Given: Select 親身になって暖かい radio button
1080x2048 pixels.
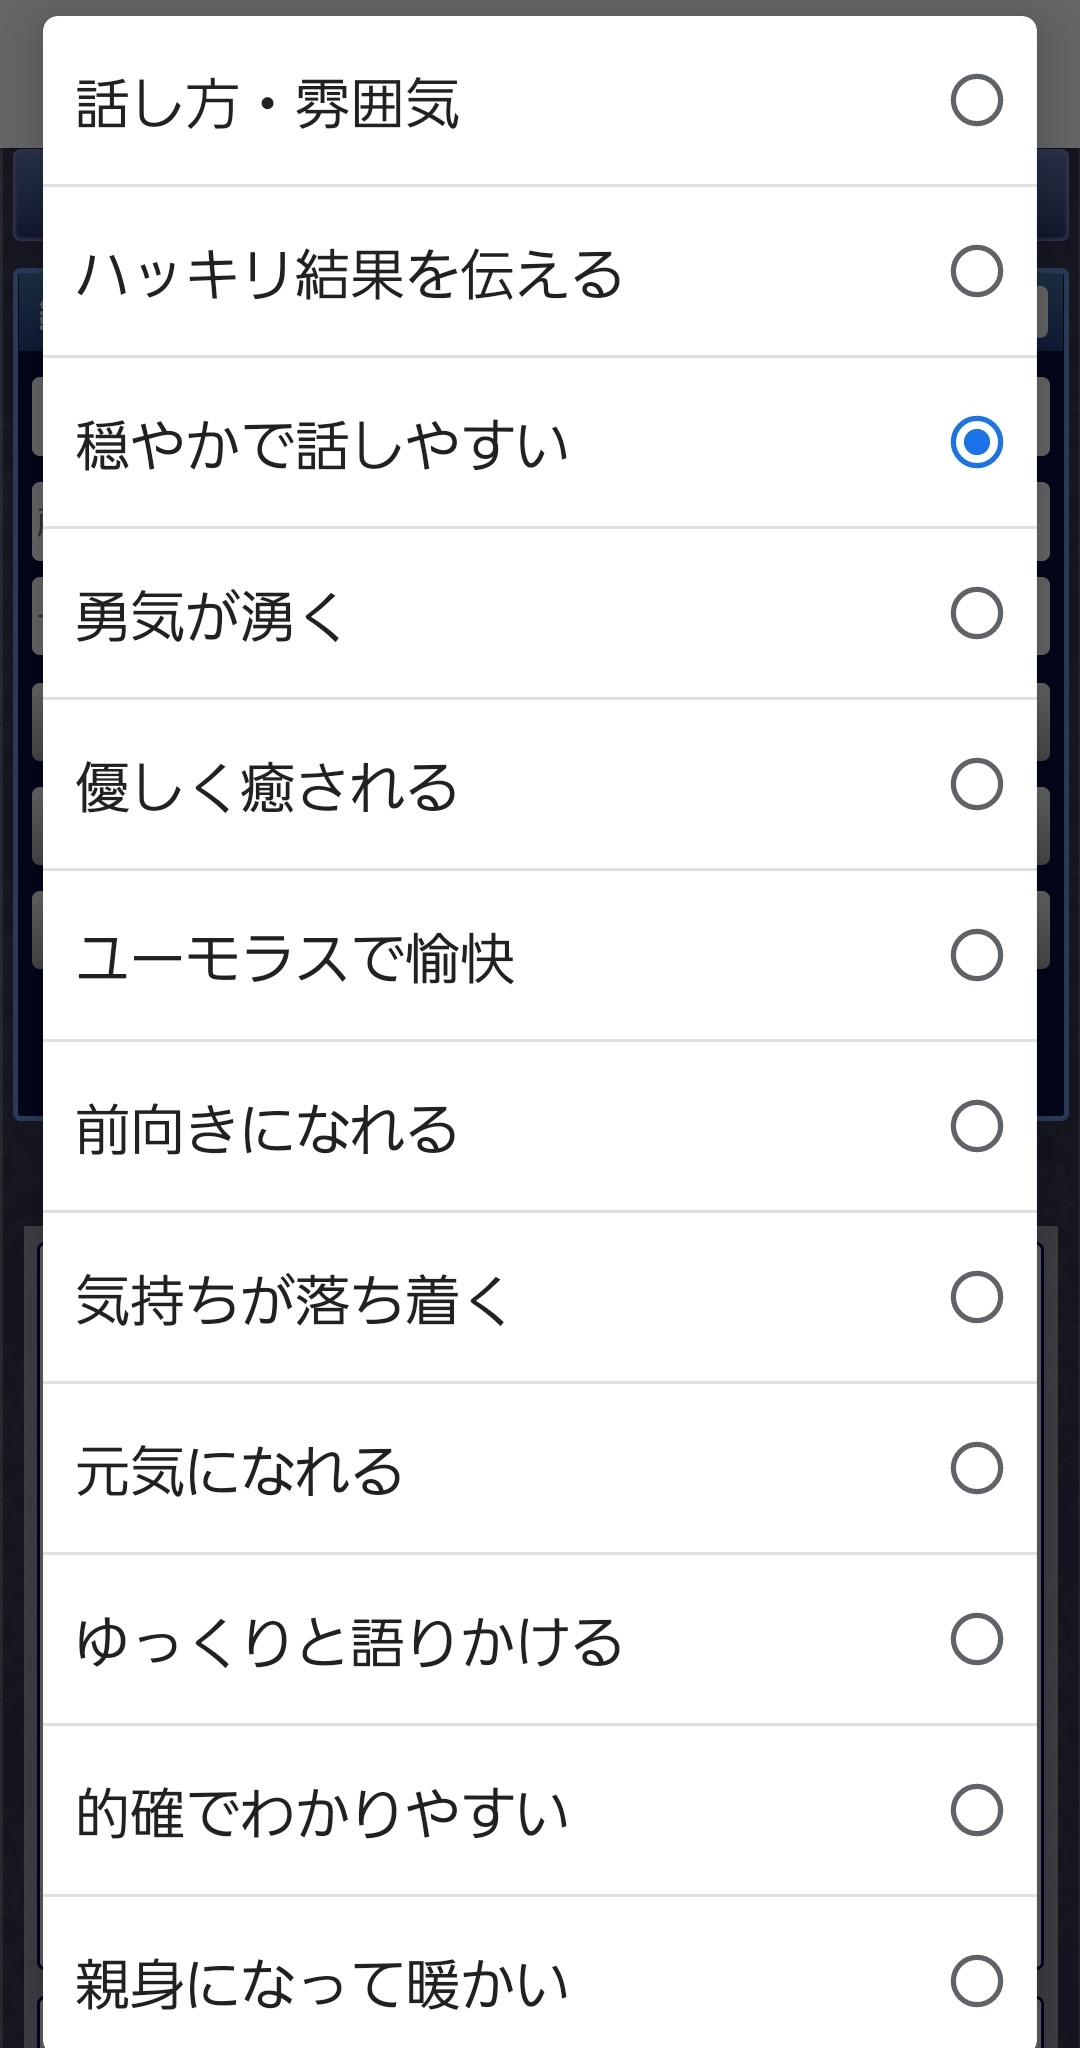Looking at the screenshot, I should (976, 1981).
